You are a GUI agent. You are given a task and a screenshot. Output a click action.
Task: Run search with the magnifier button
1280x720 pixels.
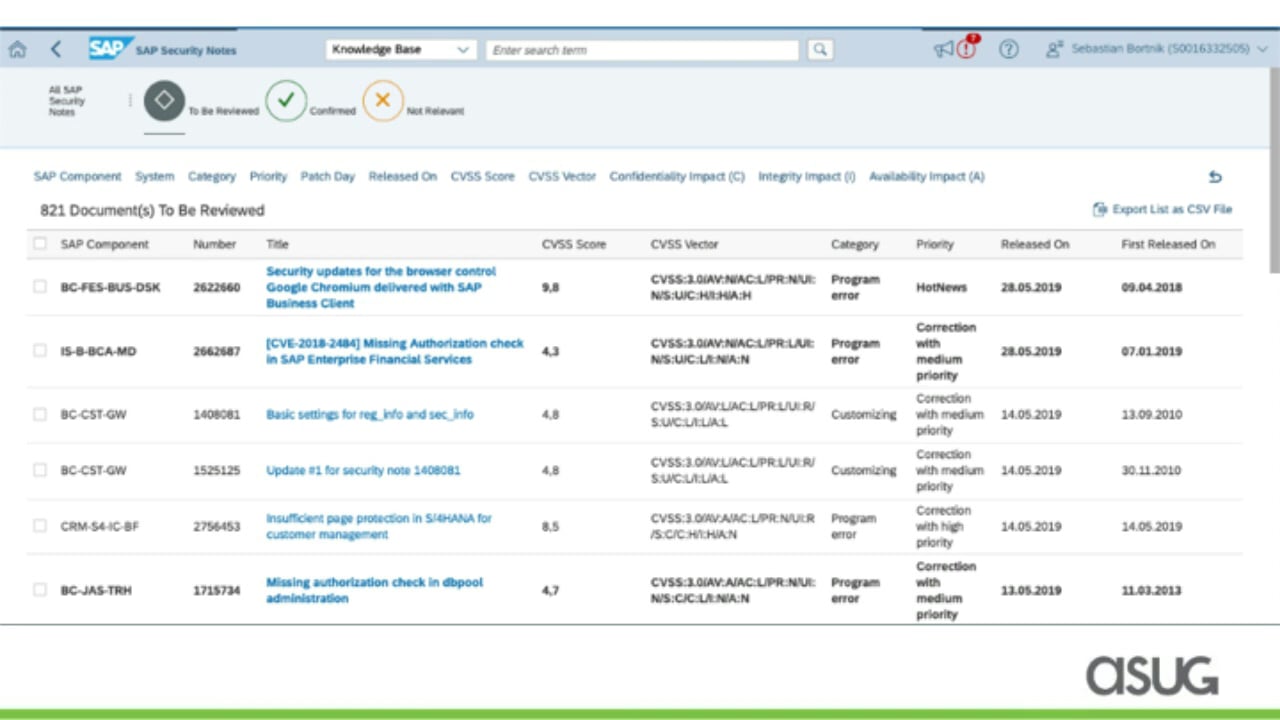pos(820,49)
